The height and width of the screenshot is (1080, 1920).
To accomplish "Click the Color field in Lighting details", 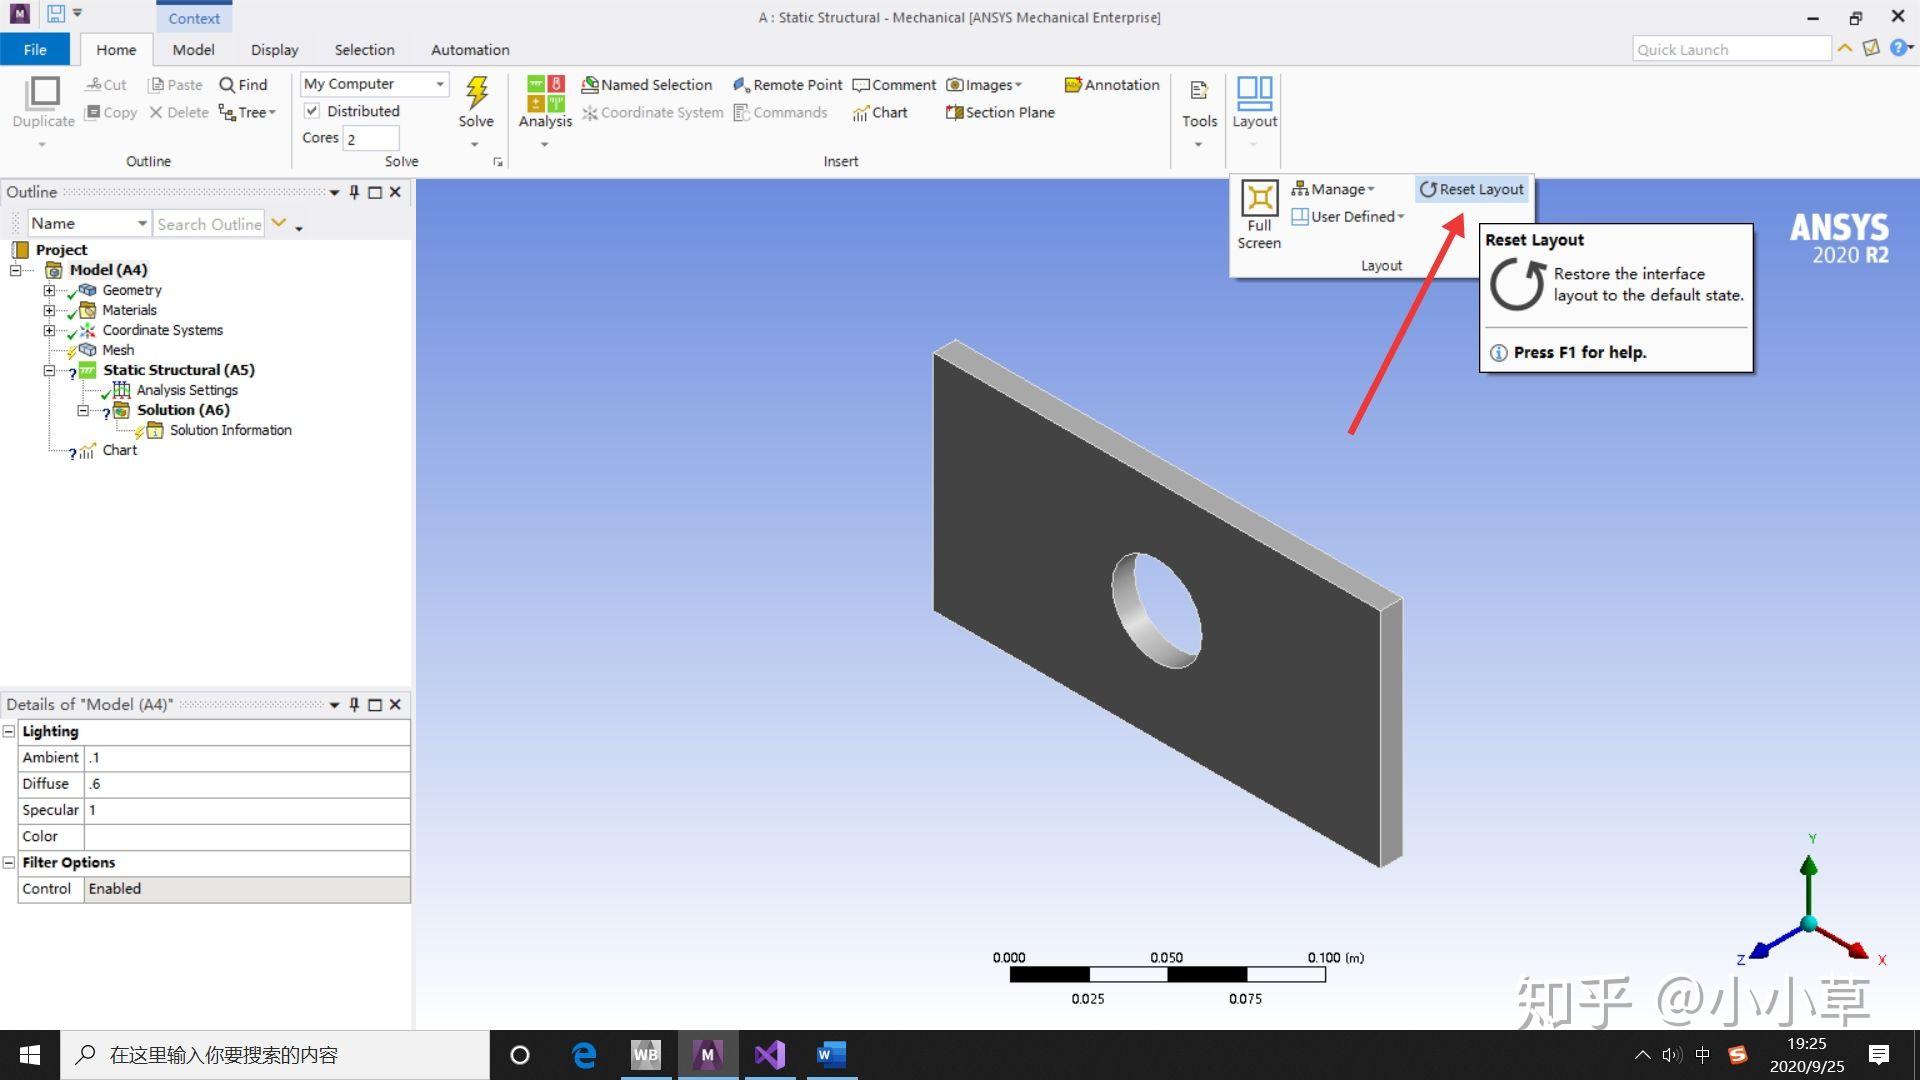I will [x=247, y=837].
